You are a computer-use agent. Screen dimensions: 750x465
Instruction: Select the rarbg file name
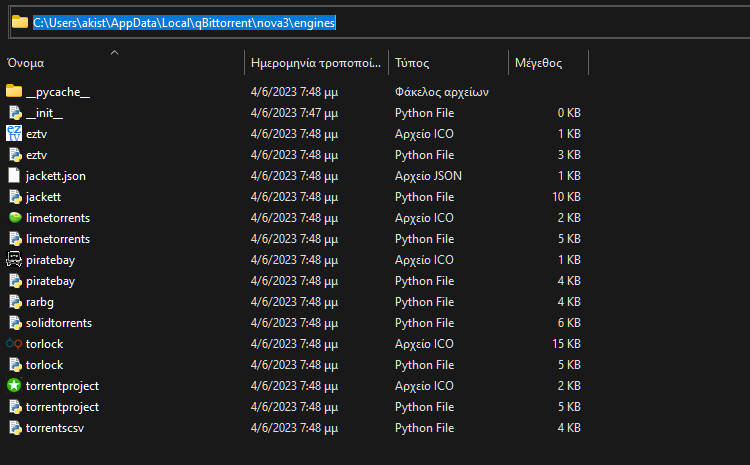coord(40,302)
